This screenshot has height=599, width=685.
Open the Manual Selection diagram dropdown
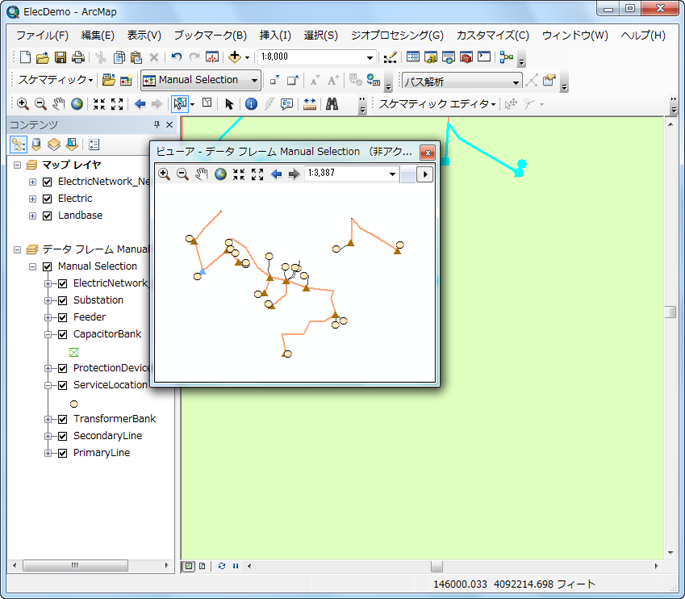(254, 80)
